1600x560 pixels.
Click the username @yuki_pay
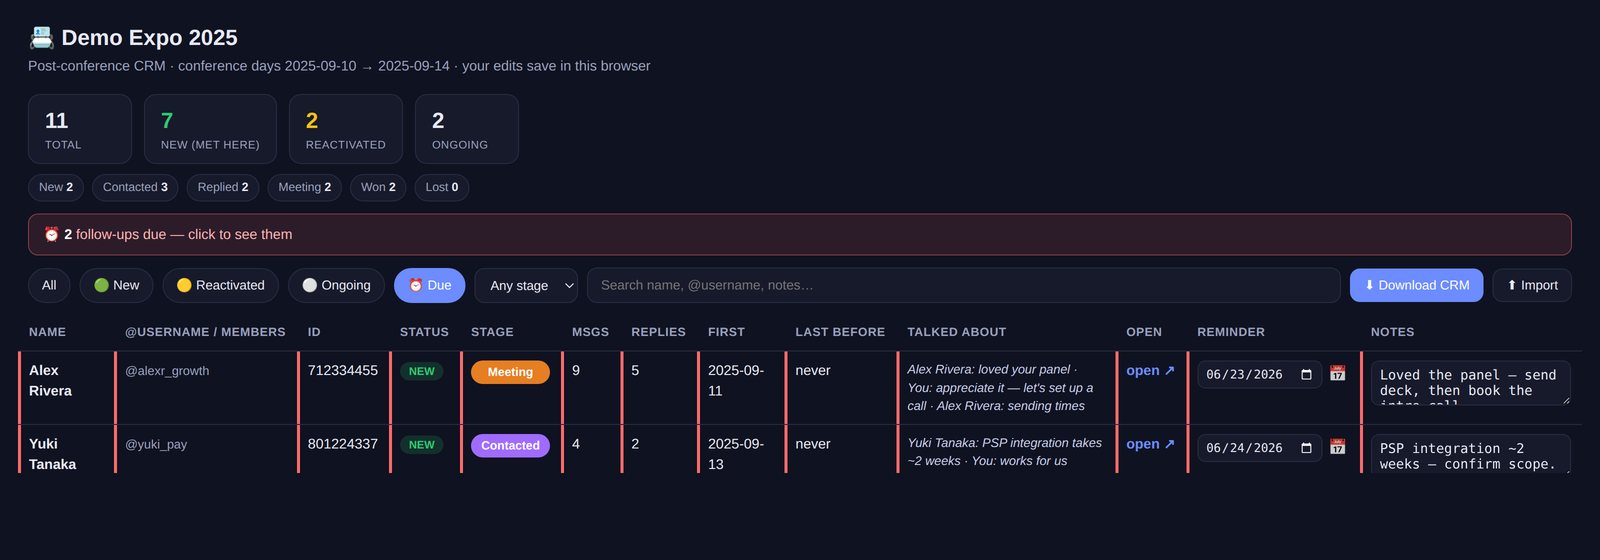coord(156,444)
